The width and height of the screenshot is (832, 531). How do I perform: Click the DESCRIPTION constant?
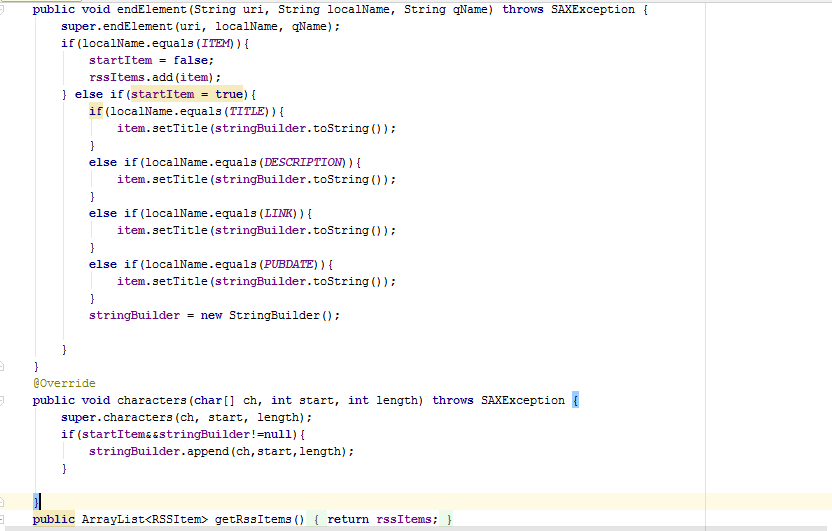(x=303, y=162)
